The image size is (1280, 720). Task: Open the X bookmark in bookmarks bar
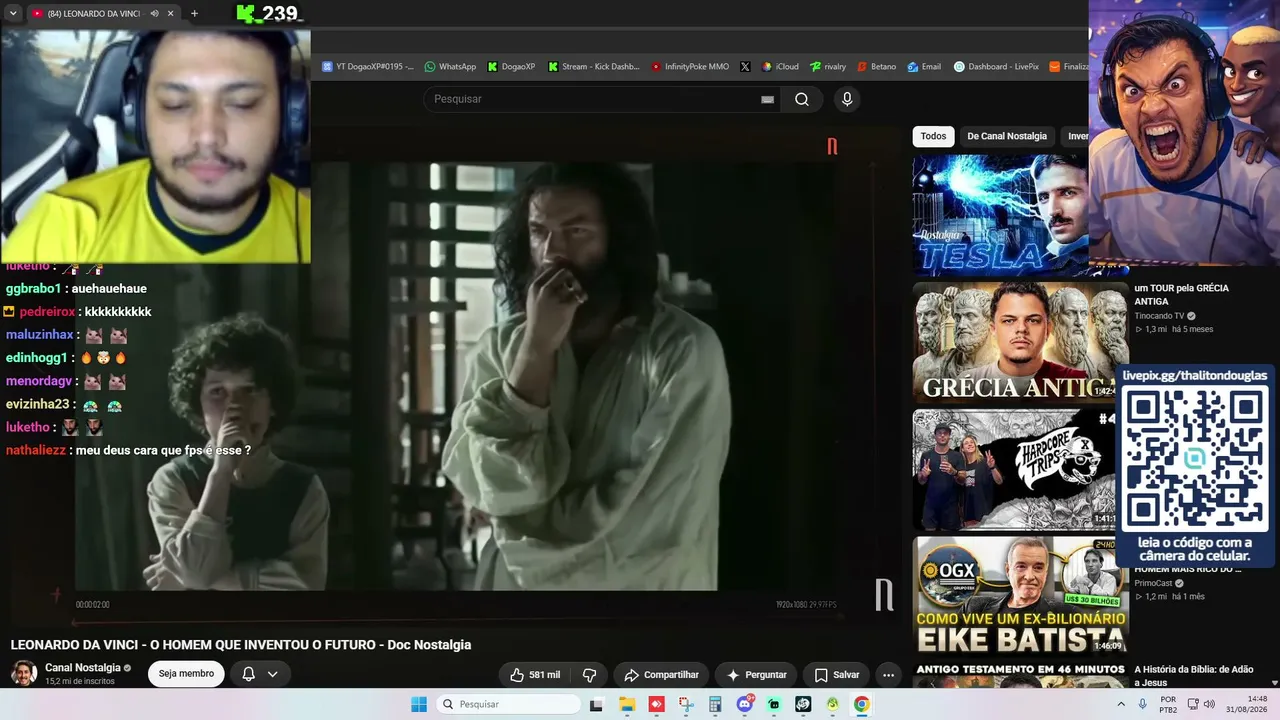(745, 67)
